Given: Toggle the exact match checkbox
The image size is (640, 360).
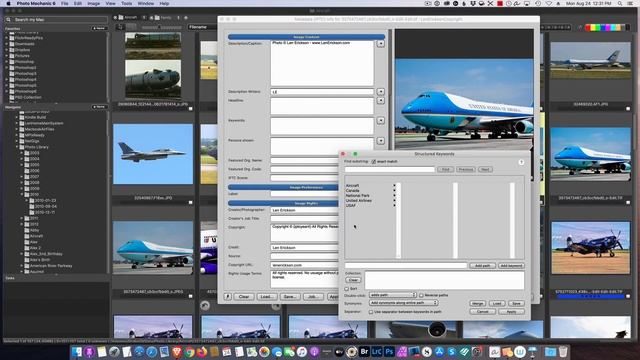Looking at the screenshot, I should (373, 162).
